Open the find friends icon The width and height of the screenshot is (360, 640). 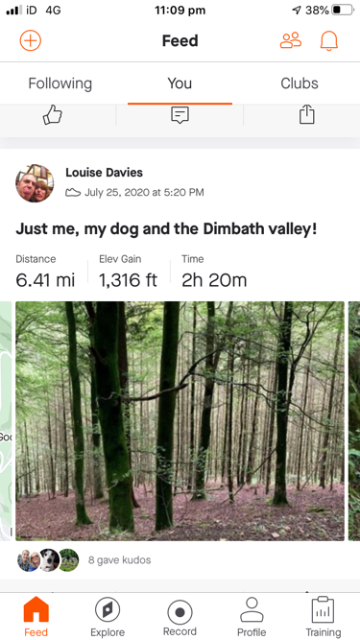tap(291, 40)
